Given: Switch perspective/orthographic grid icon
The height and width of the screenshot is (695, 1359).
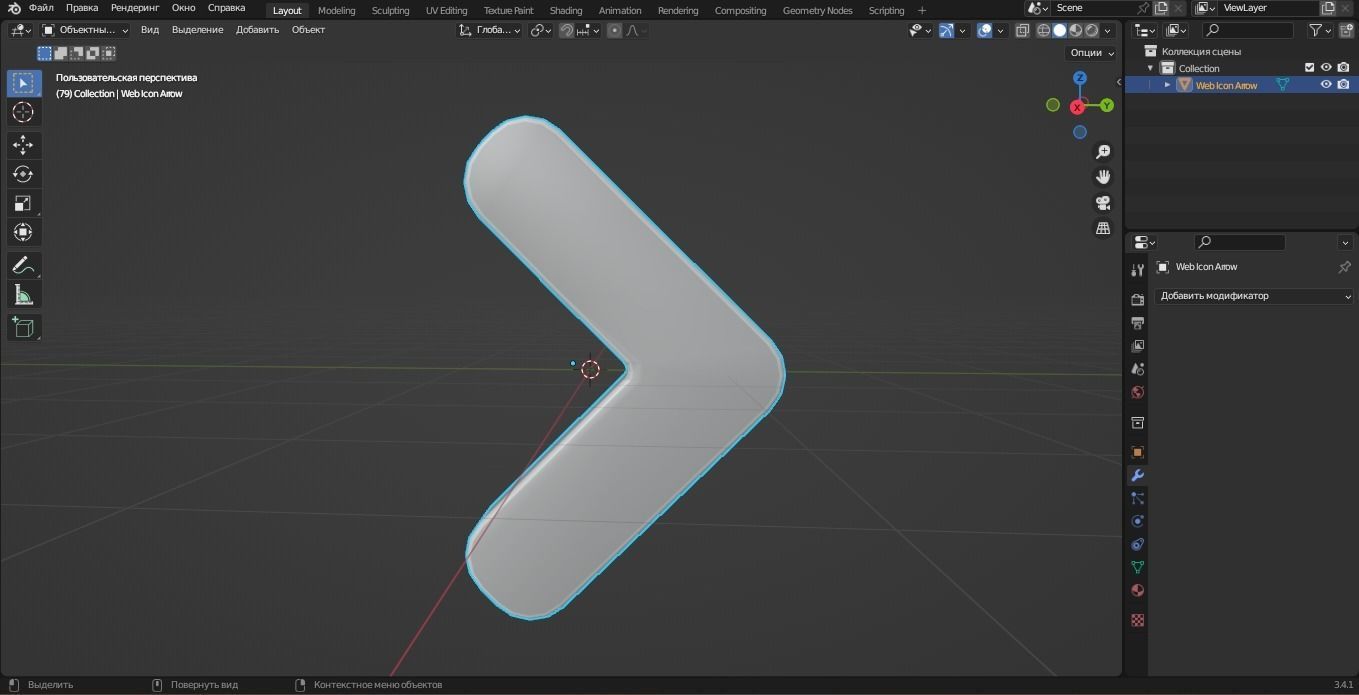Looking at the screenshot, I should click(1103, 229).
